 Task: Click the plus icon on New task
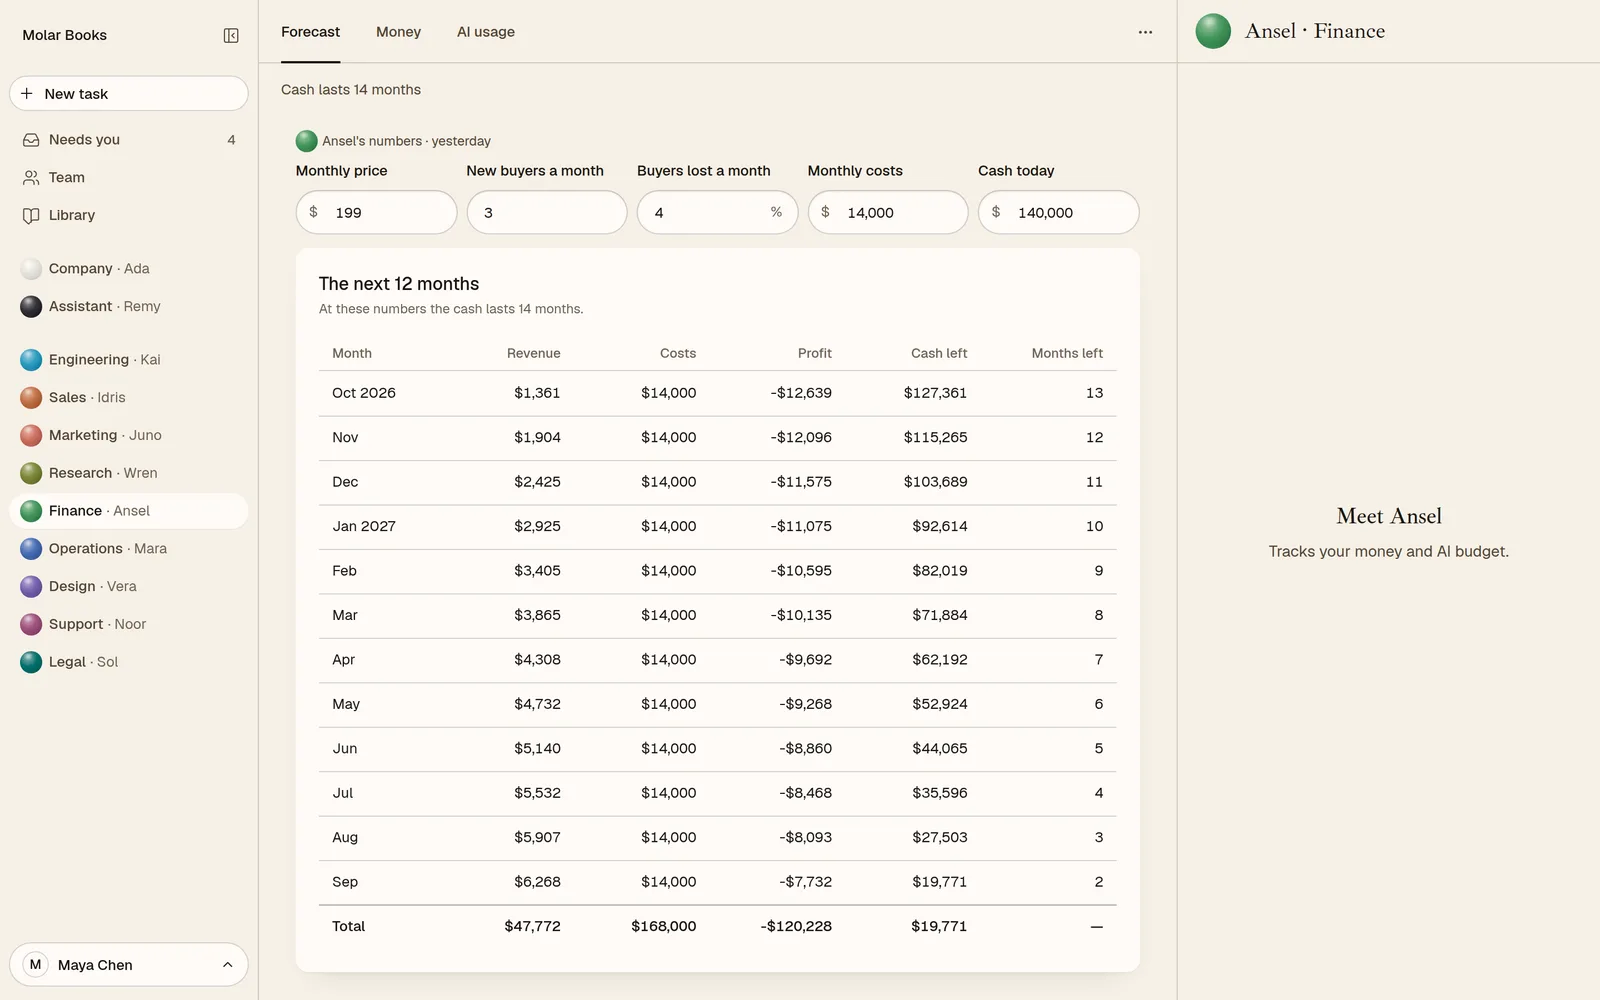click(x=27, y=93)
